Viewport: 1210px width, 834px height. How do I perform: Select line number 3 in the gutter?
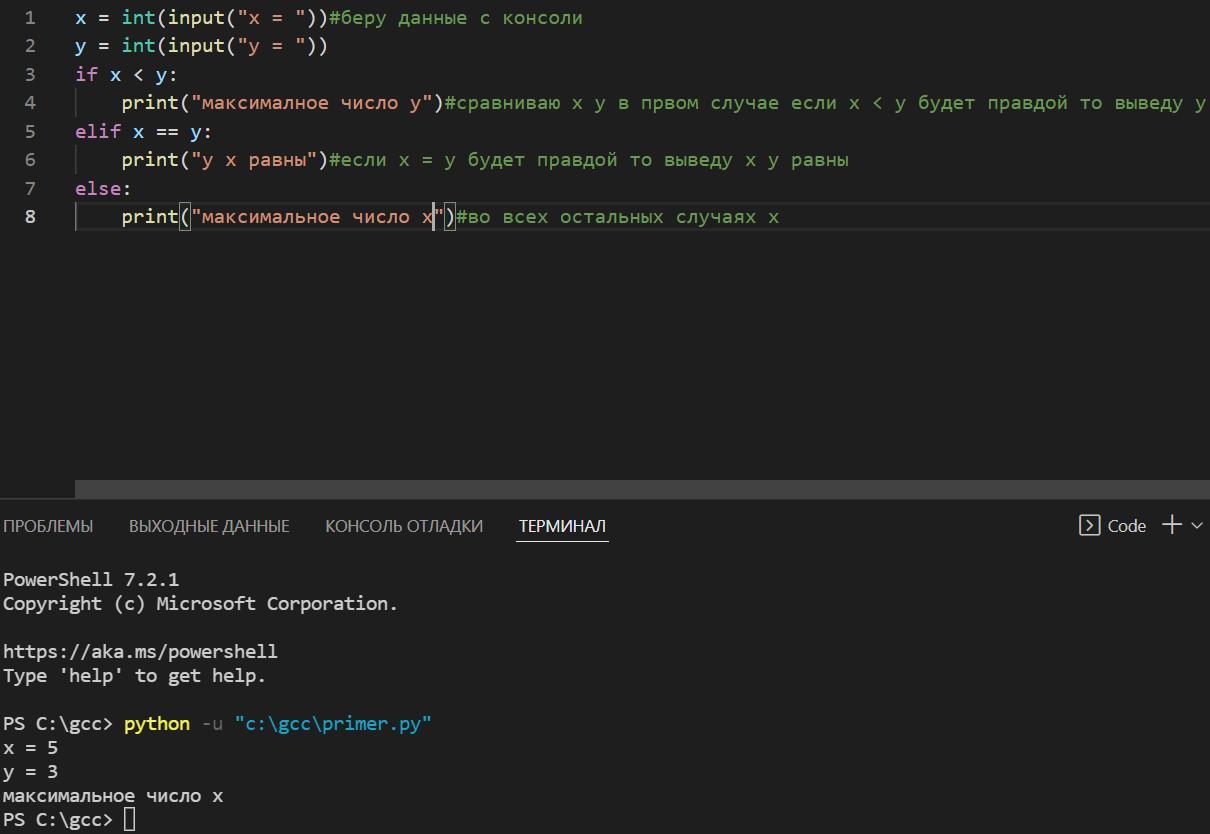point(30,75)
